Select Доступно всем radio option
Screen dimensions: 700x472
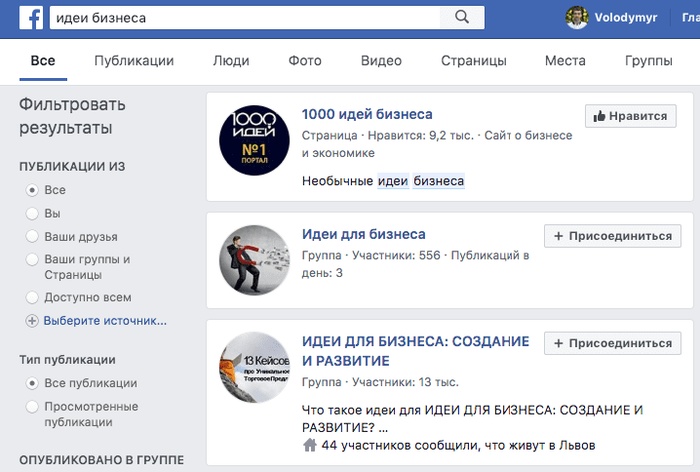32,297
